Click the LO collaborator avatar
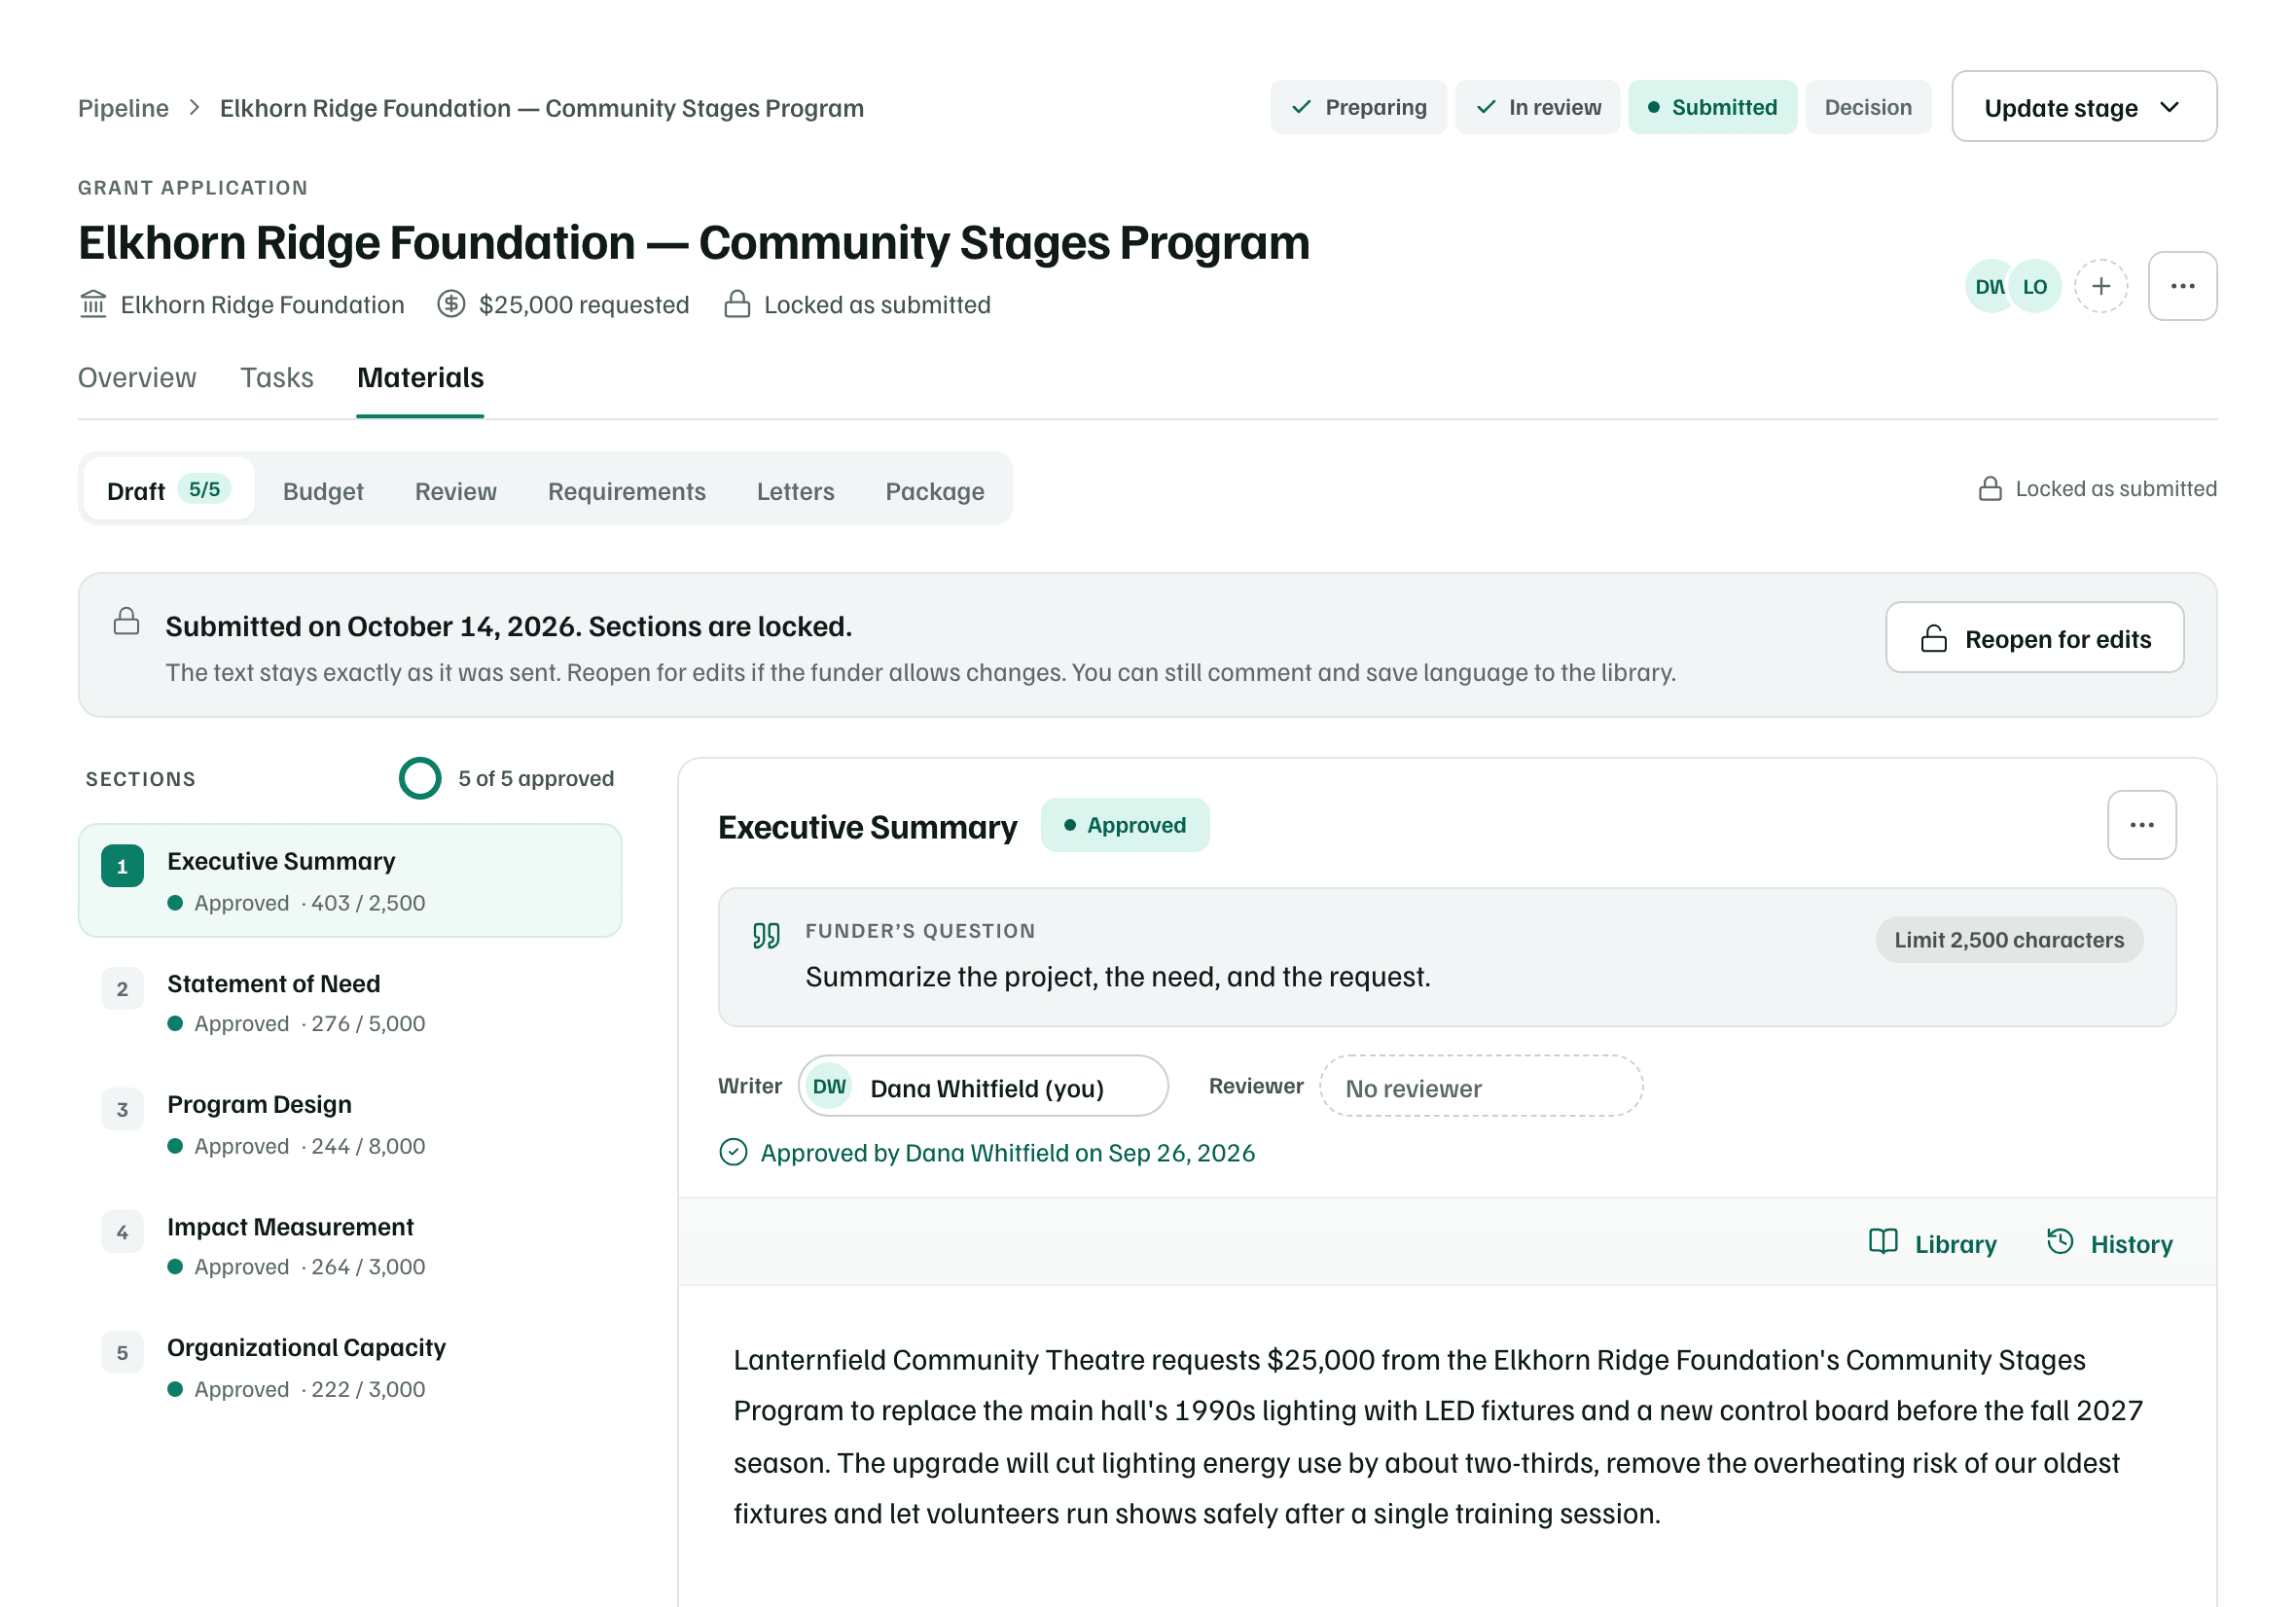 [2035, 287]
